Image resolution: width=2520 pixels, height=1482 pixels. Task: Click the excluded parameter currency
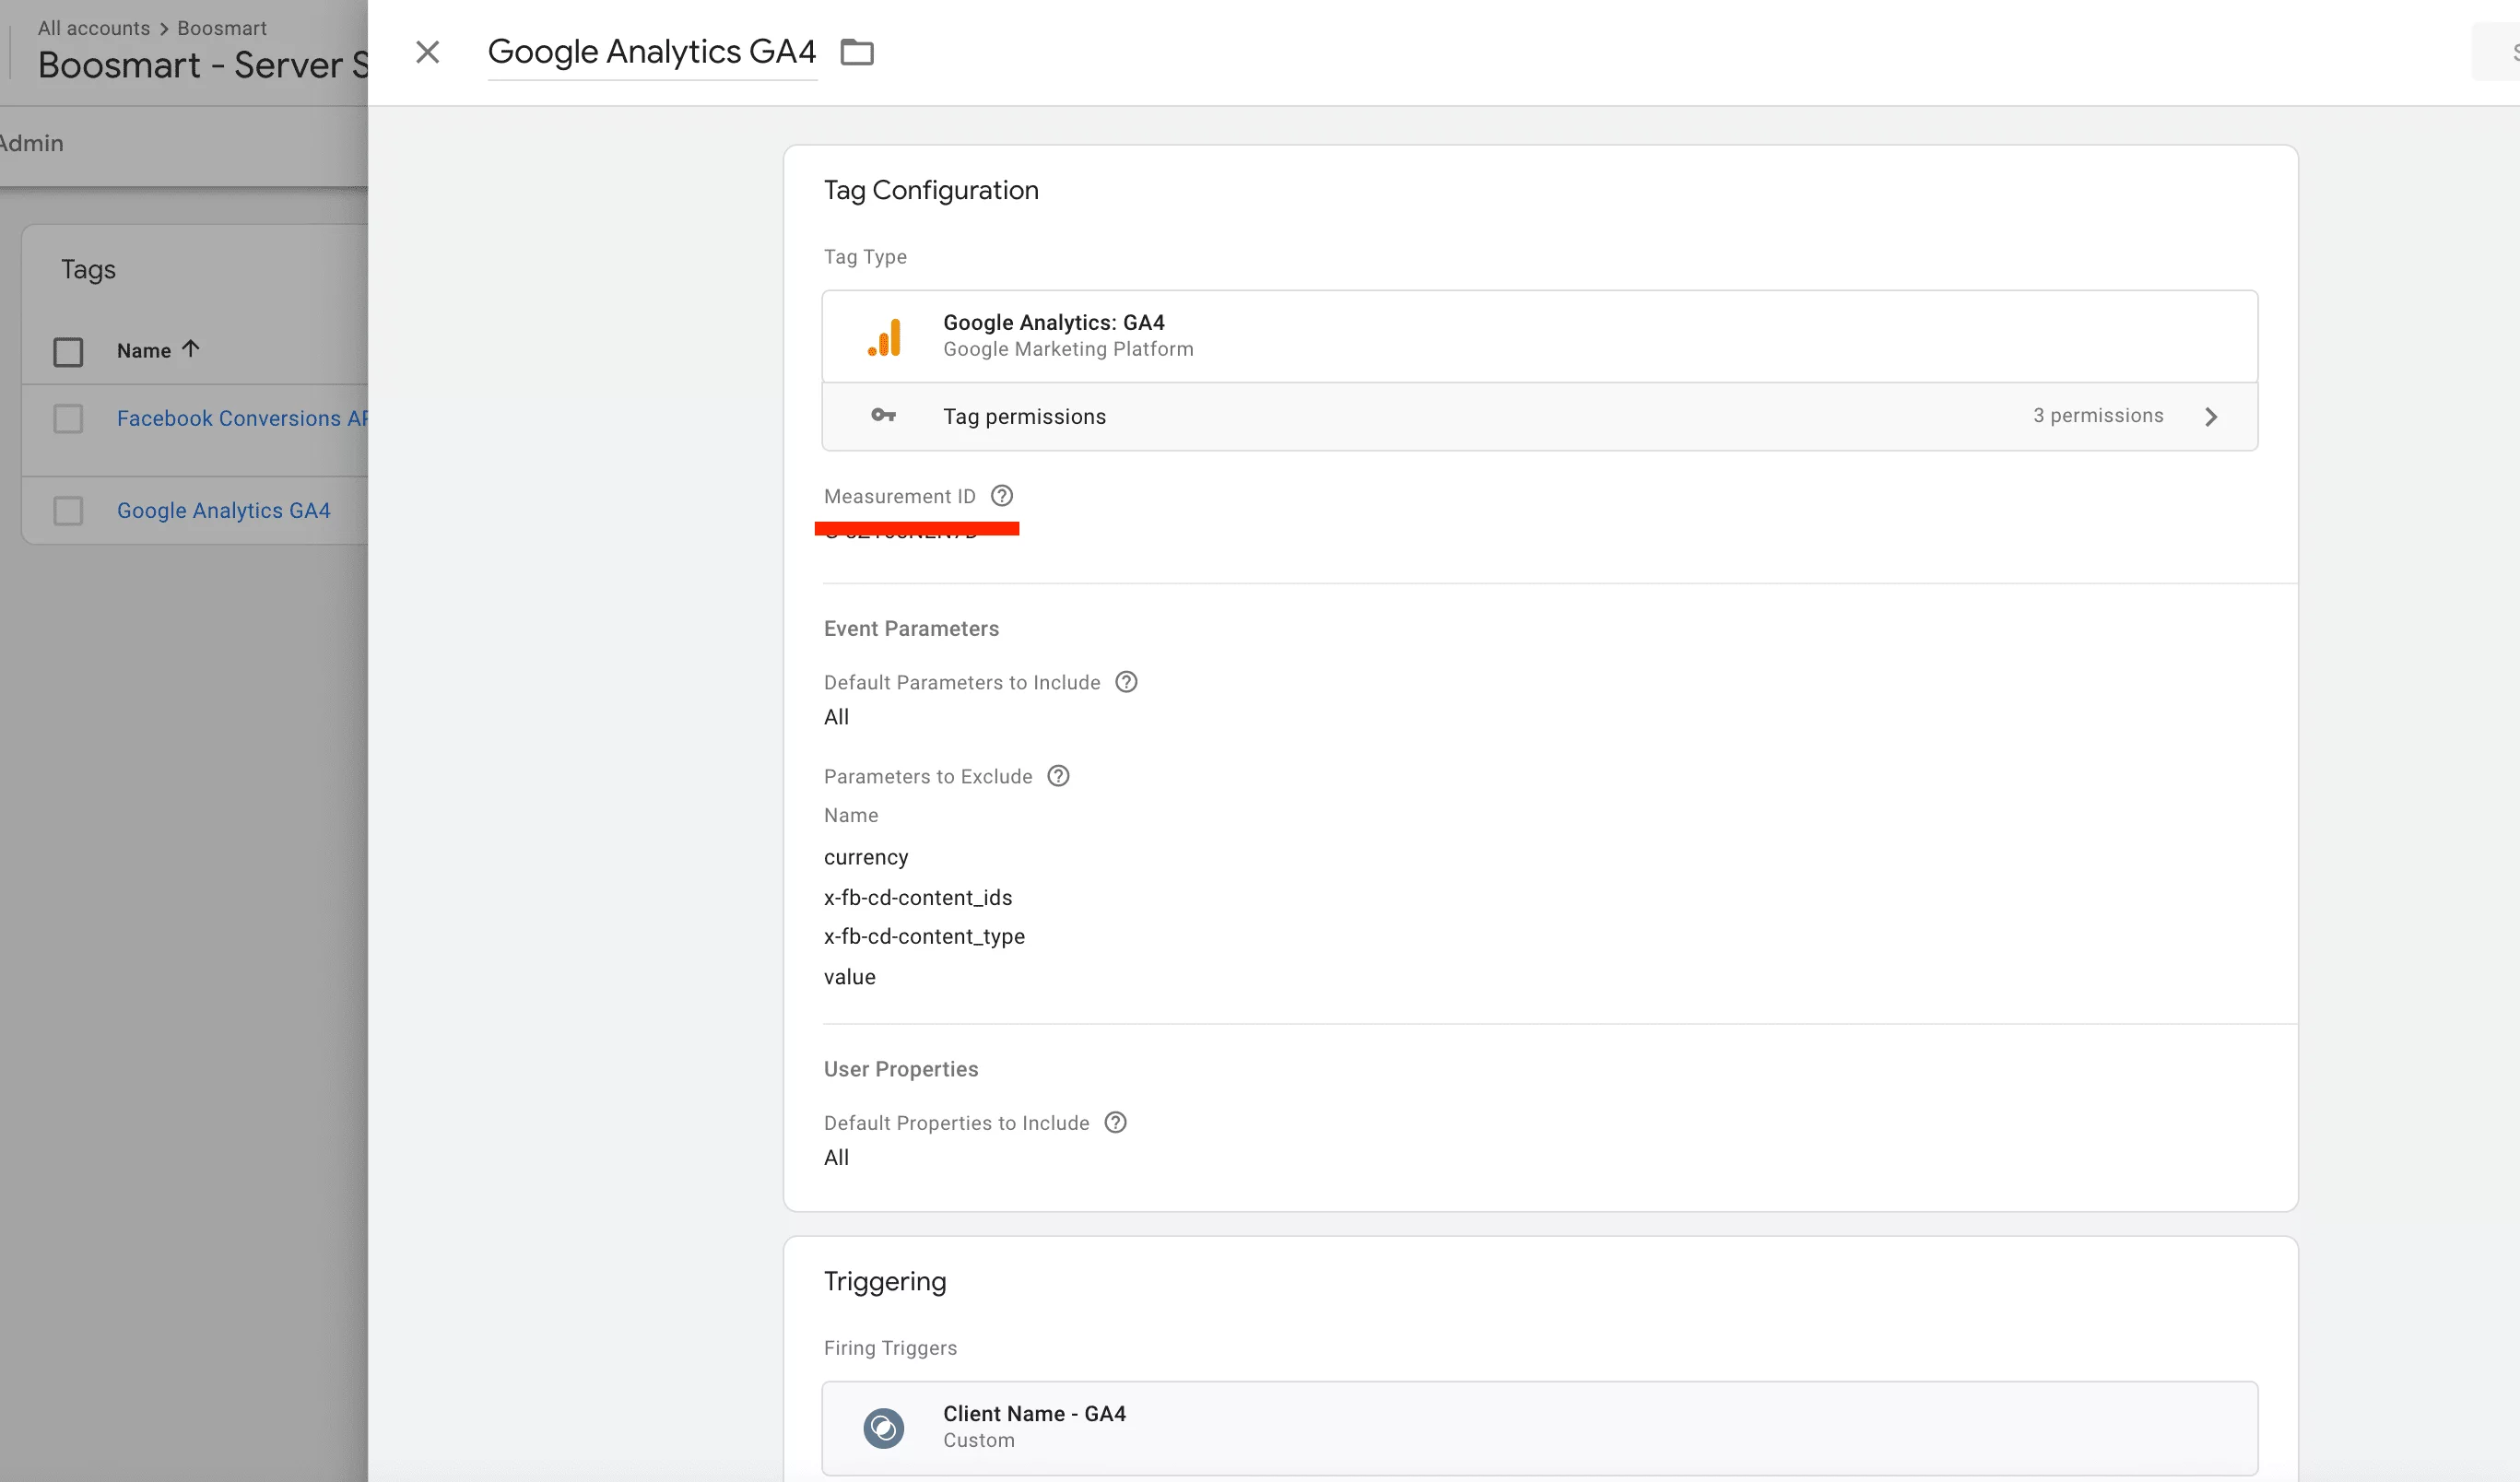pos(866,857)
